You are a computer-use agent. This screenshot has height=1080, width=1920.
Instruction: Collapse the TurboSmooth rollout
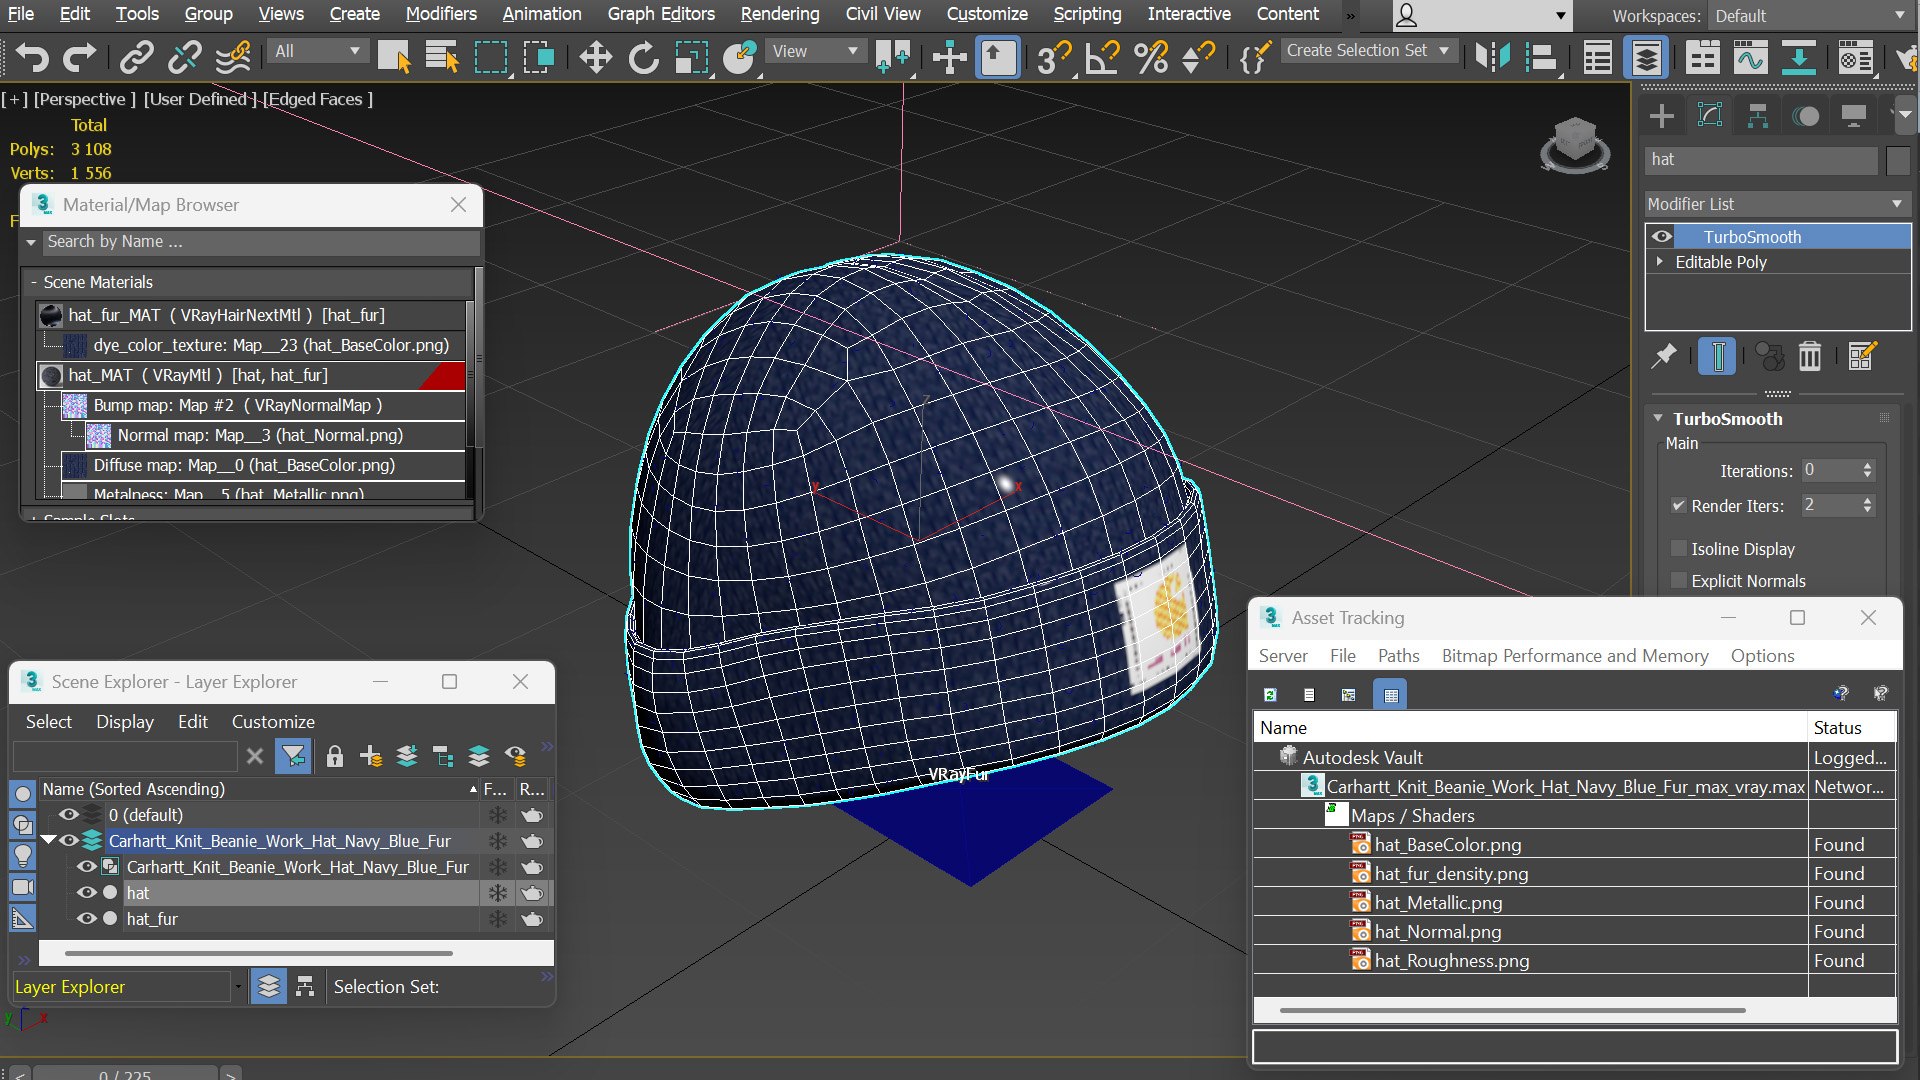pyautogui.click(x=1658, y=419)
